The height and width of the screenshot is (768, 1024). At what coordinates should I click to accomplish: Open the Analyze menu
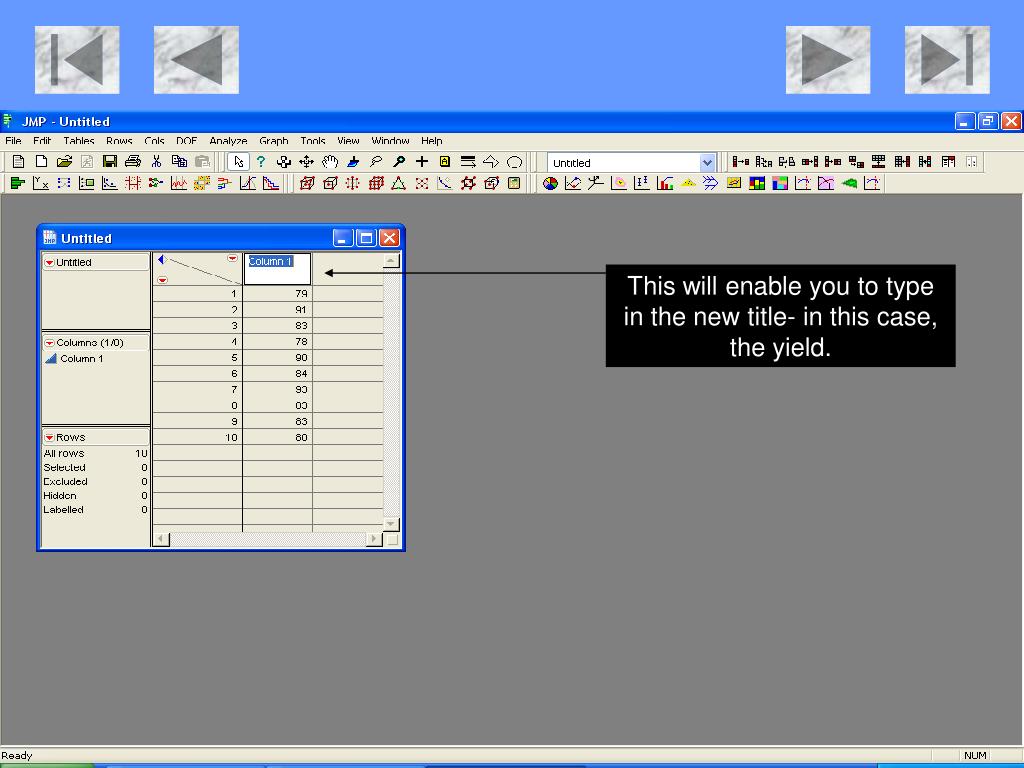click(x=228, y=140)
